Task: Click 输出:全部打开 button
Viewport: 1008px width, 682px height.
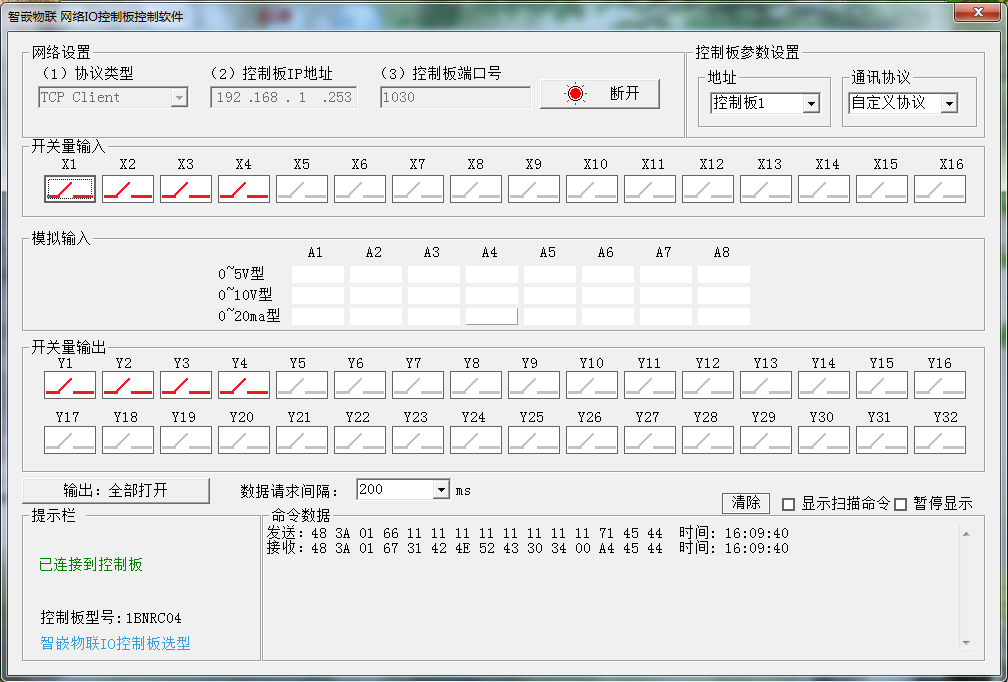Action: point(116,490)
